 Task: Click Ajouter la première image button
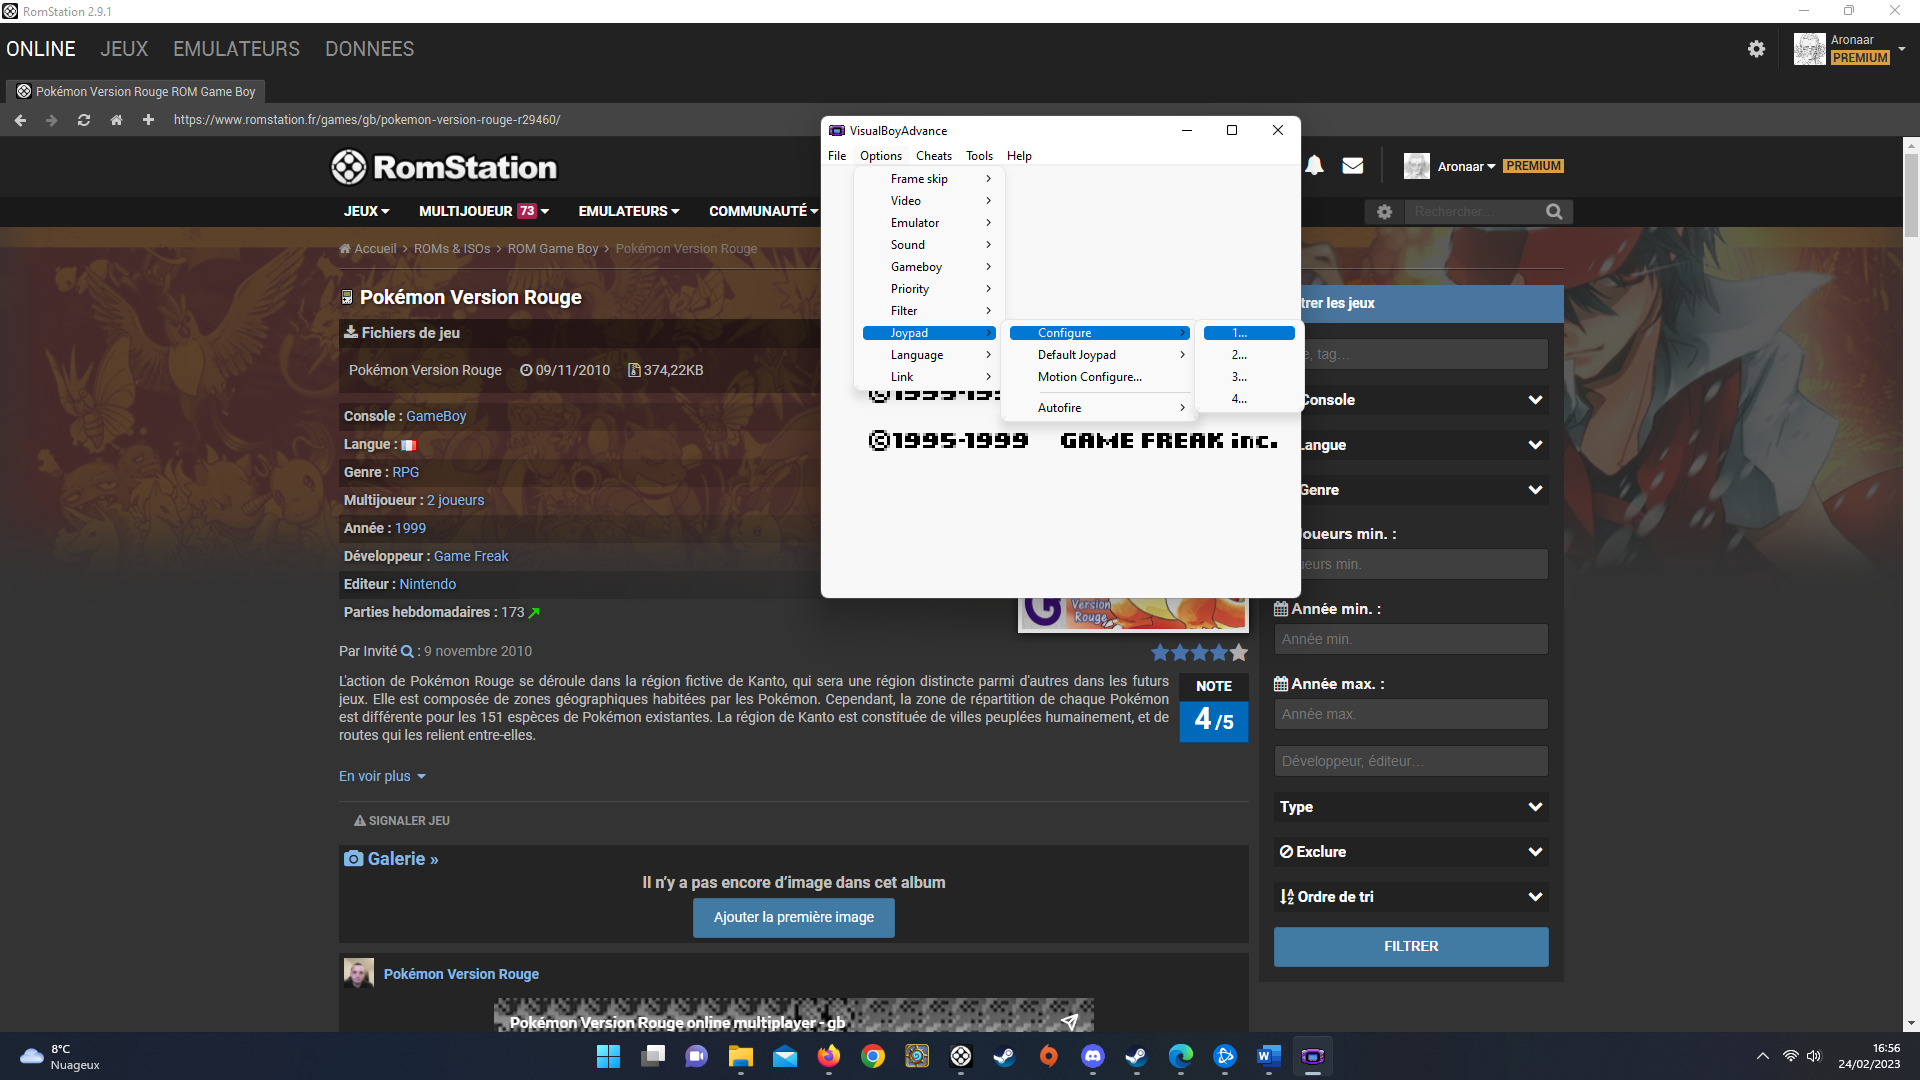click(793, 917)
